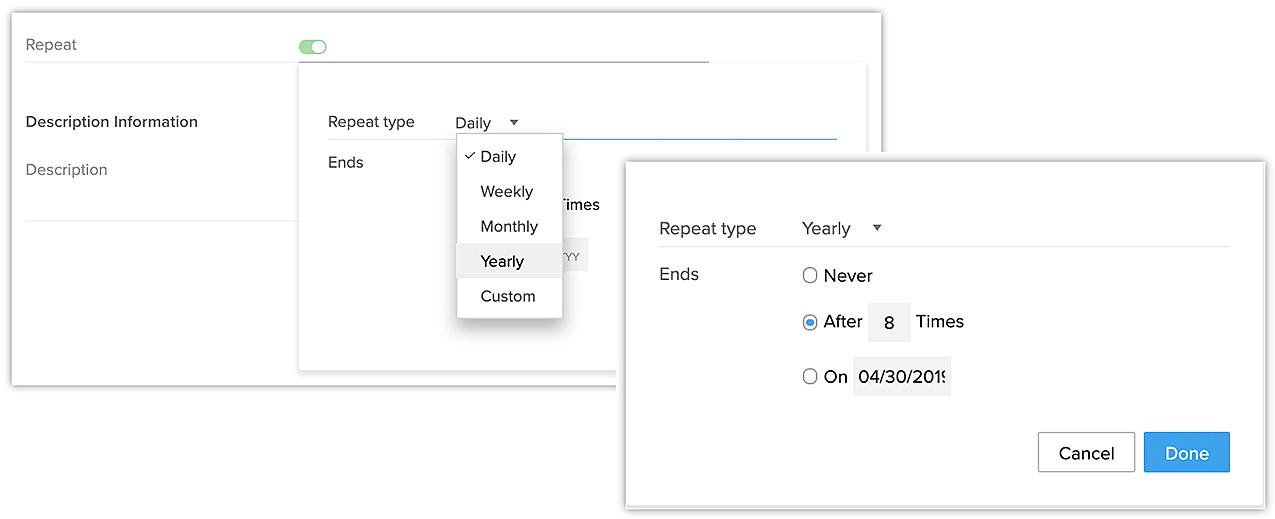The image size is (1275, 519).
Task: Choose Daily from the repeat list
Action: pos(498,157)
